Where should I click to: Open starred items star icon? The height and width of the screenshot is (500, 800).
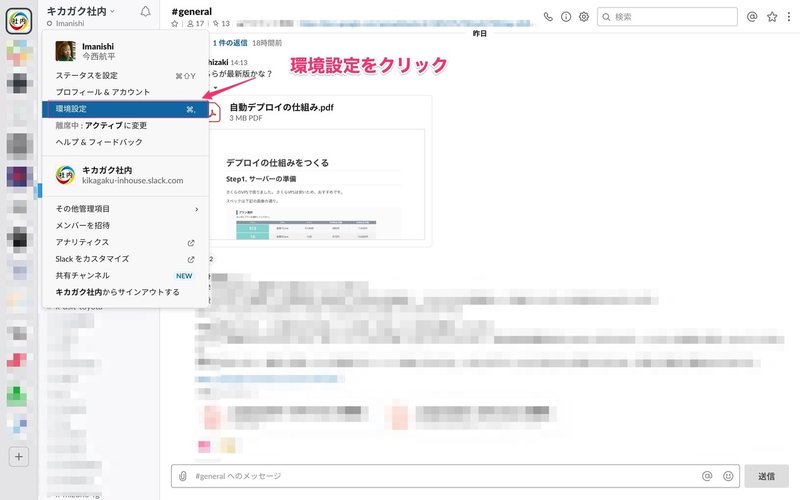point(772,17)
